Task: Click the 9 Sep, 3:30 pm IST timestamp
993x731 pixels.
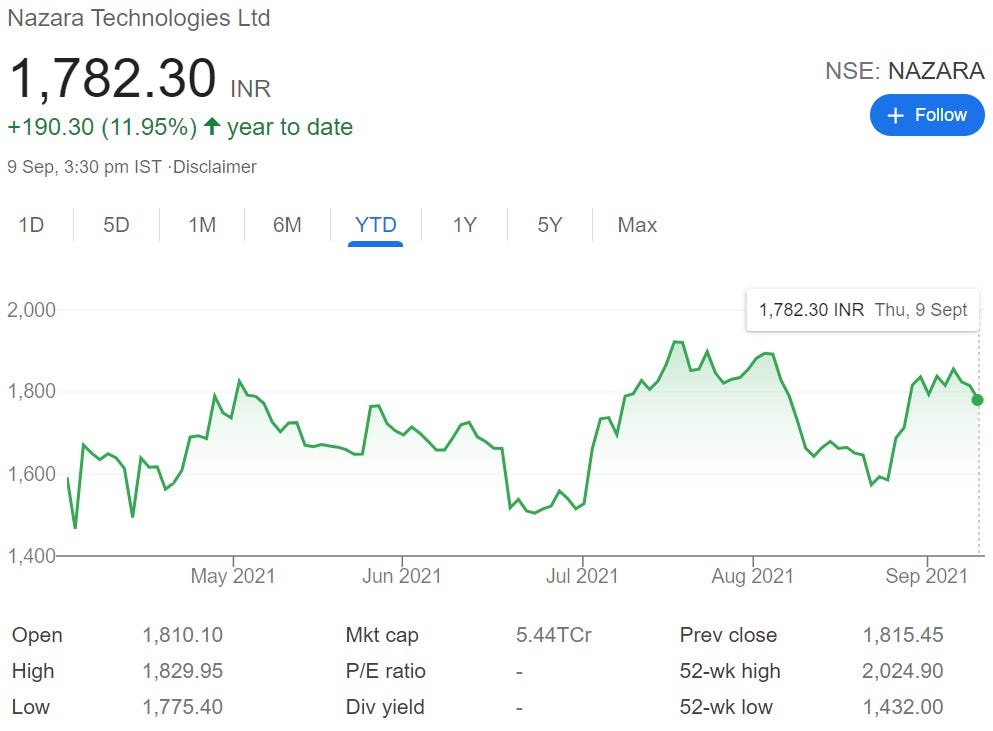Action: pos(84,167)
